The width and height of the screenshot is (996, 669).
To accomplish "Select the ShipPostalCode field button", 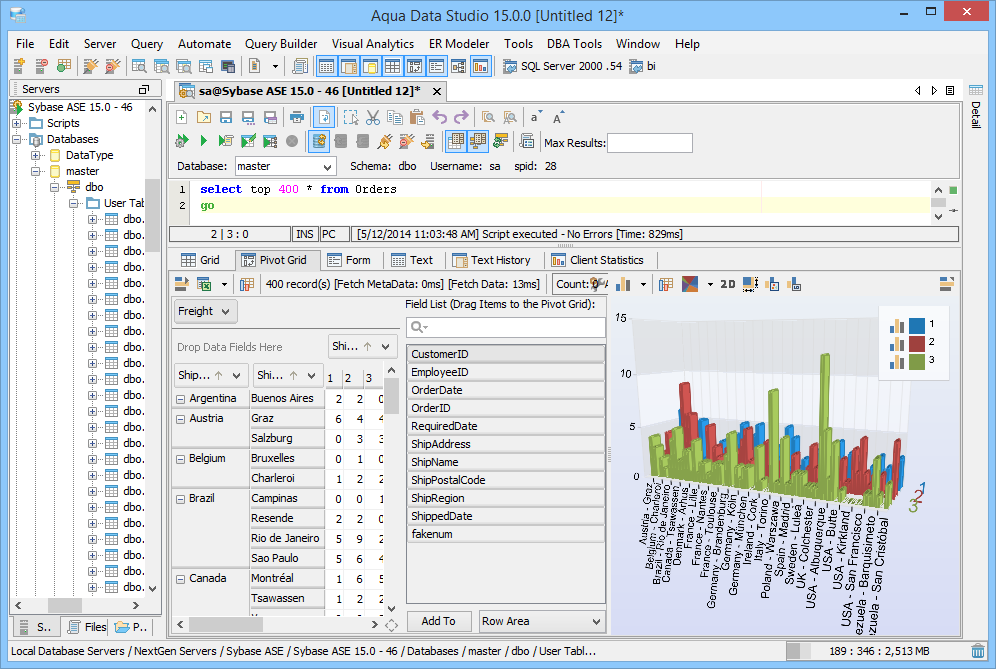I will click(x=506, y=480).
